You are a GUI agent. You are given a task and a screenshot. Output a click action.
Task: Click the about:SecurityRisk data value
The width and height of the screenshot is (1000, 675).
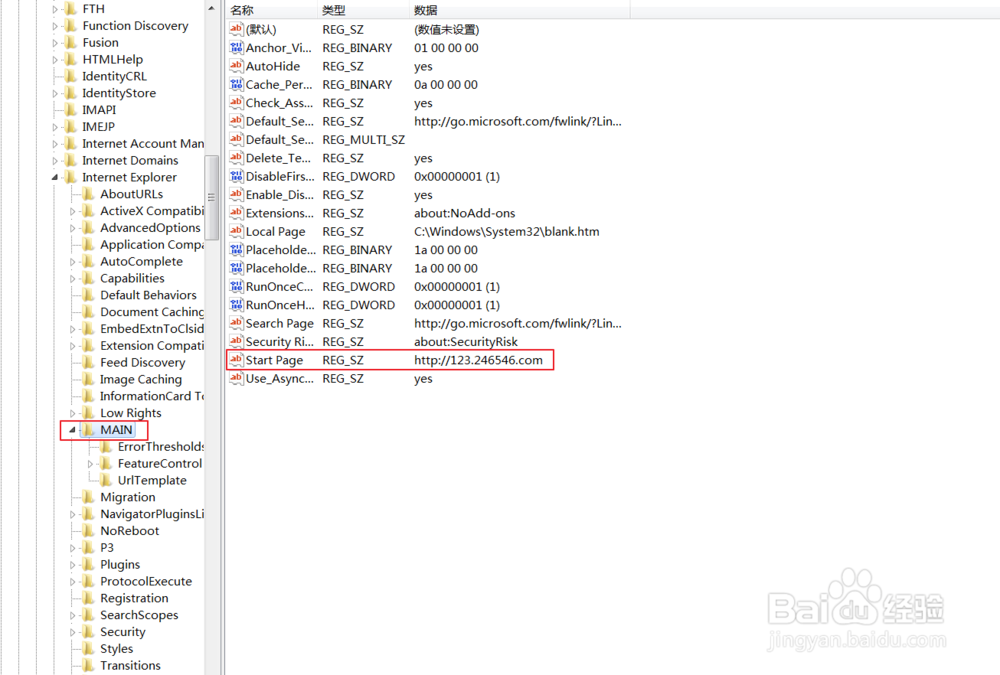466,342
